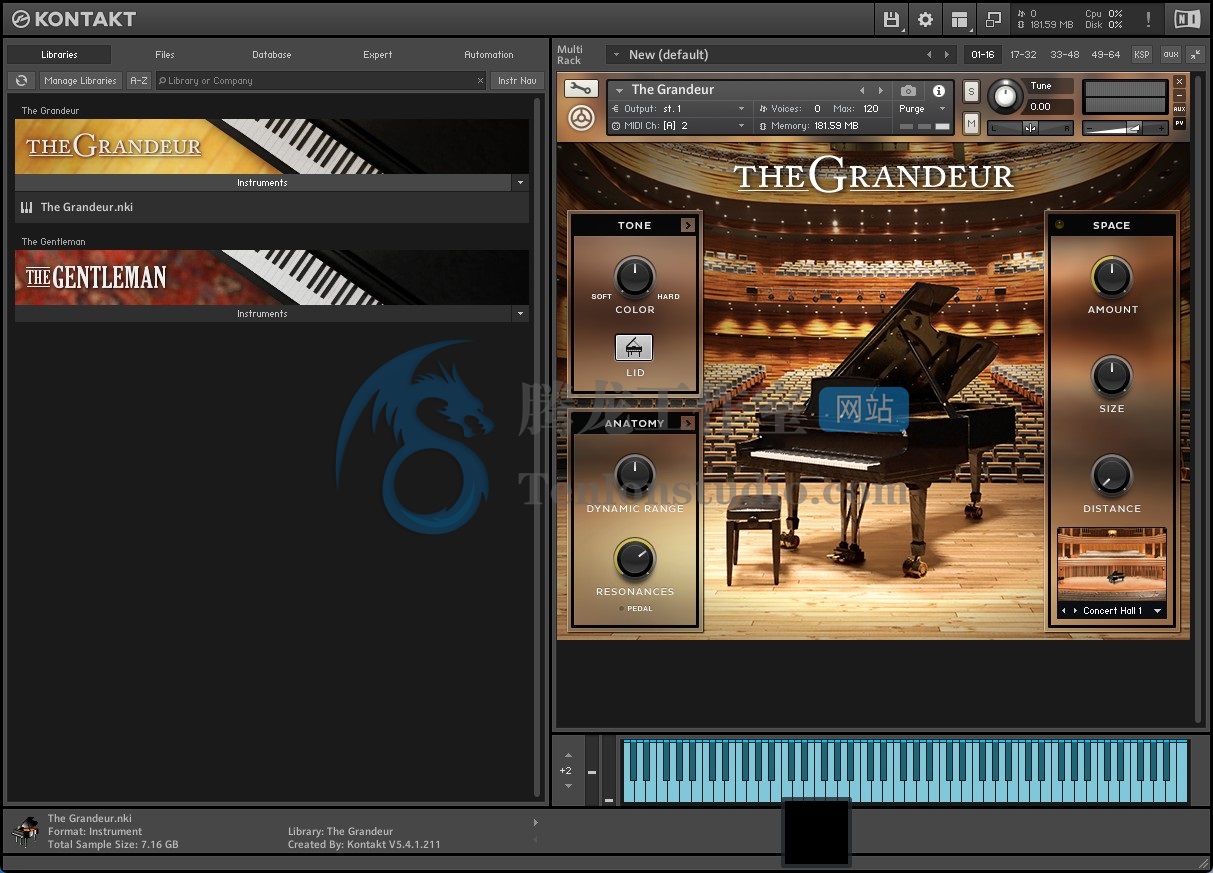Open Anatomy panel settings arrow icon
Image resolution: width=1213 pixels, height=873 pixels.
pyautogui.click(x=688, y=424)
